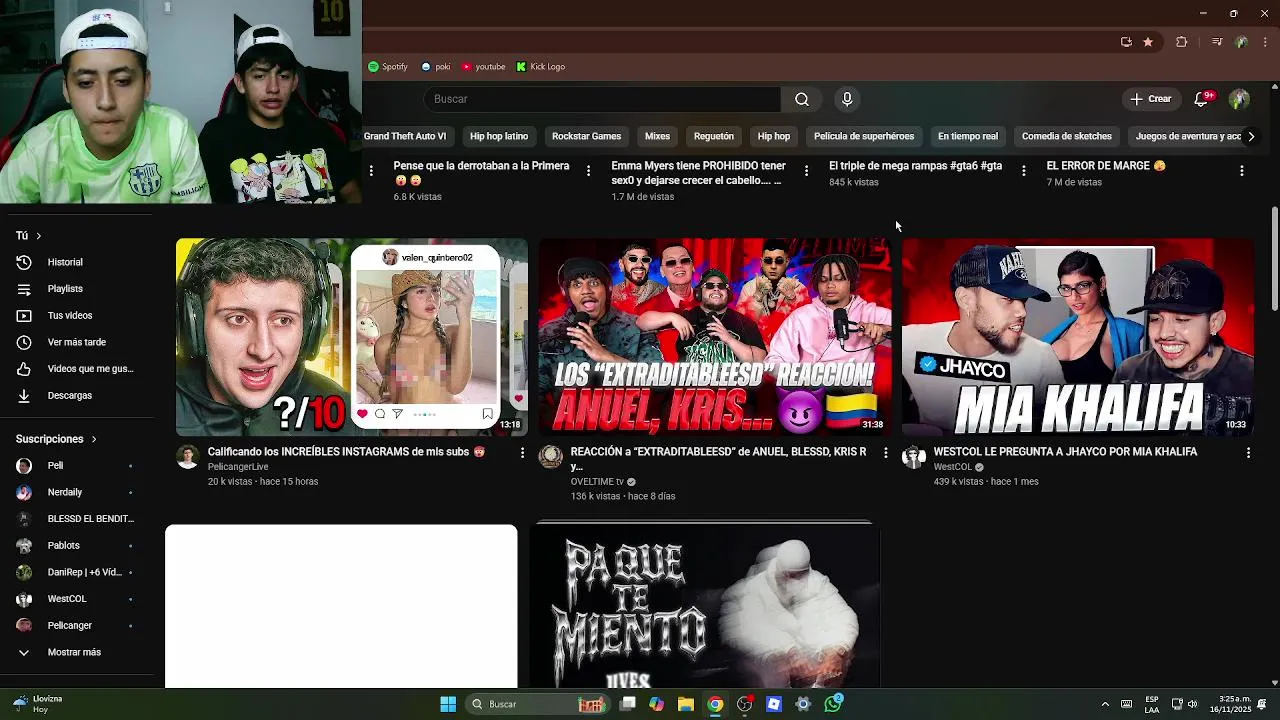1280x720 pixels.
Task: Open Calificando los INCREÍBLES INSTAGRAMS title link
Action: (346, 452)
